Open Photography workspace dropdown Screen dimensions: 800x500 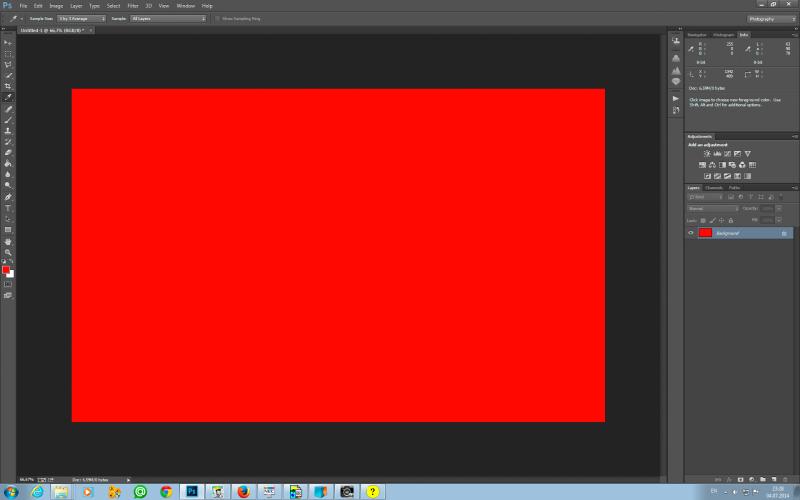(x=772, y=19)
